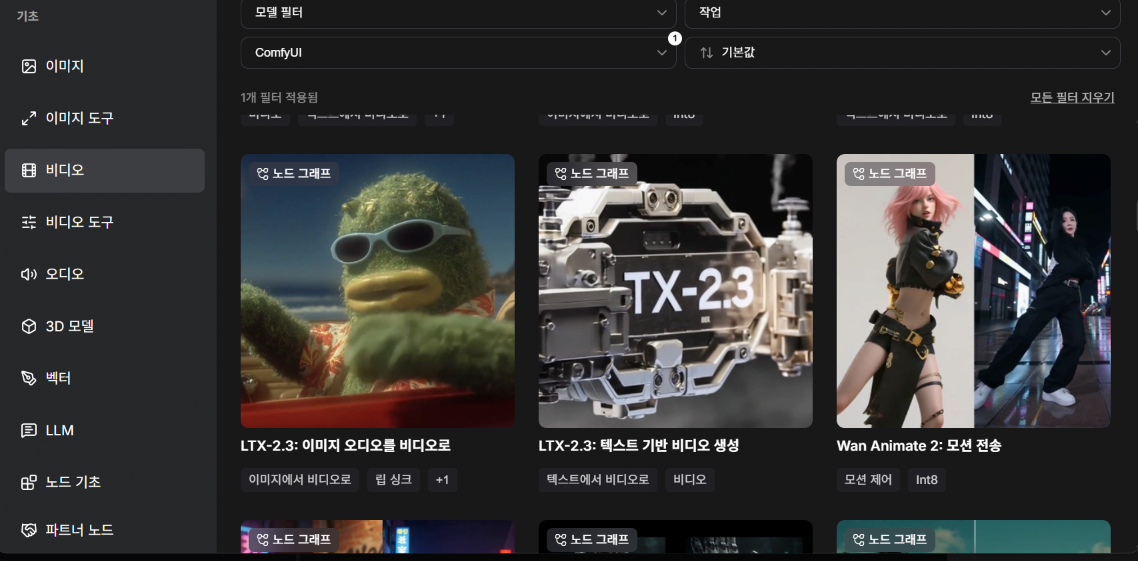Select 파트너 노드 category in sidebar
The height and width of the screenshot is (561, 1138).
click(x=105, y=530)
